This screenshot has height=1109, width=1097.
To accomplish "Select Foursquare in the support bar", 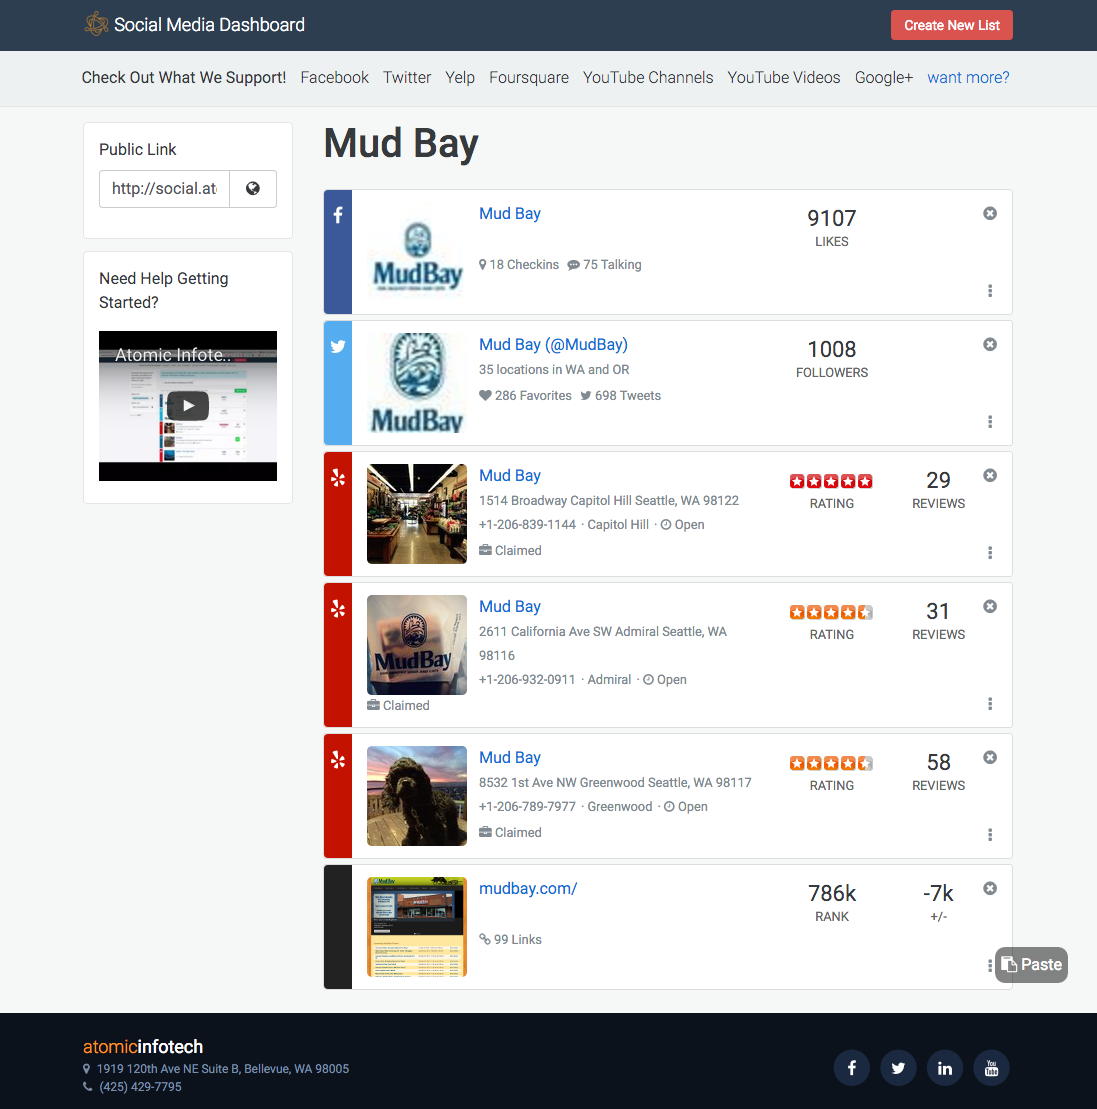I will pyautogui.click(x=528, y=78).
